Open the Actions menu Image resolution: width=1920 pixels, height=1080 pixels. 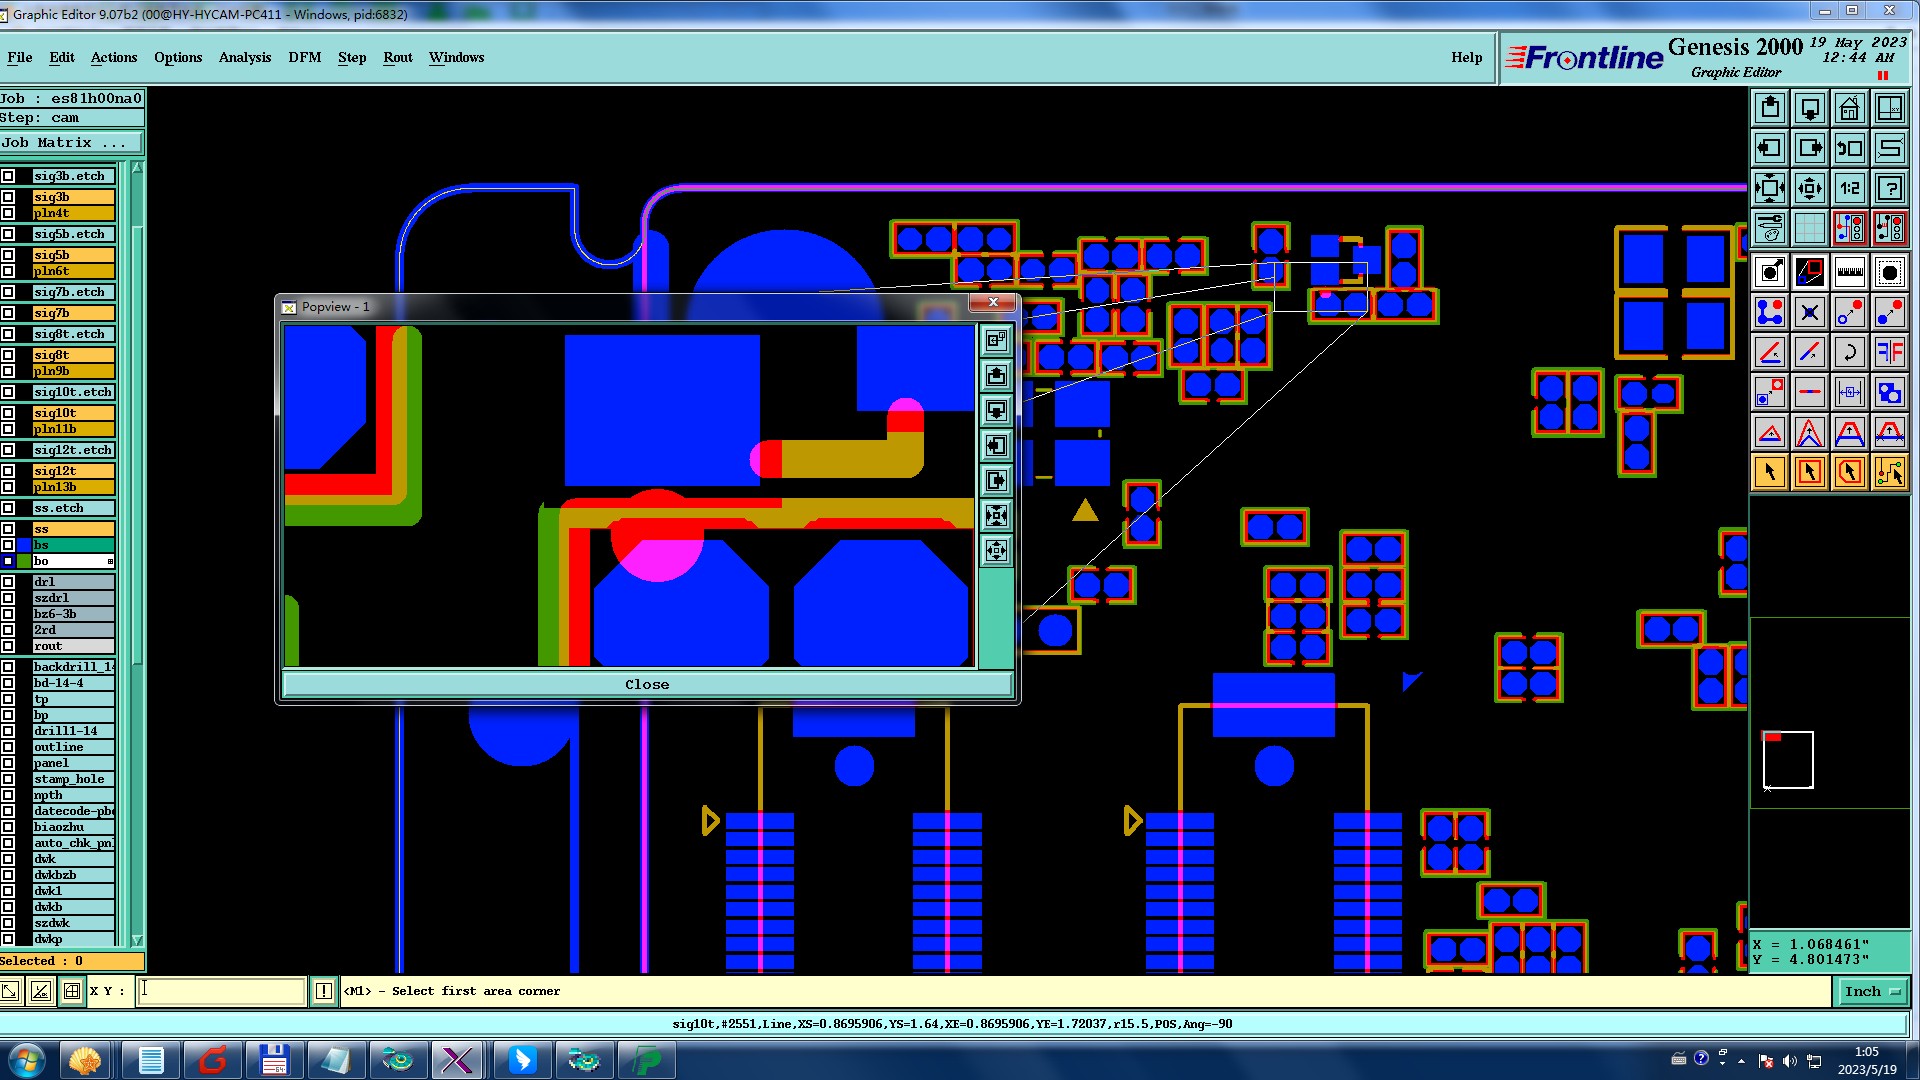[114, 57]
